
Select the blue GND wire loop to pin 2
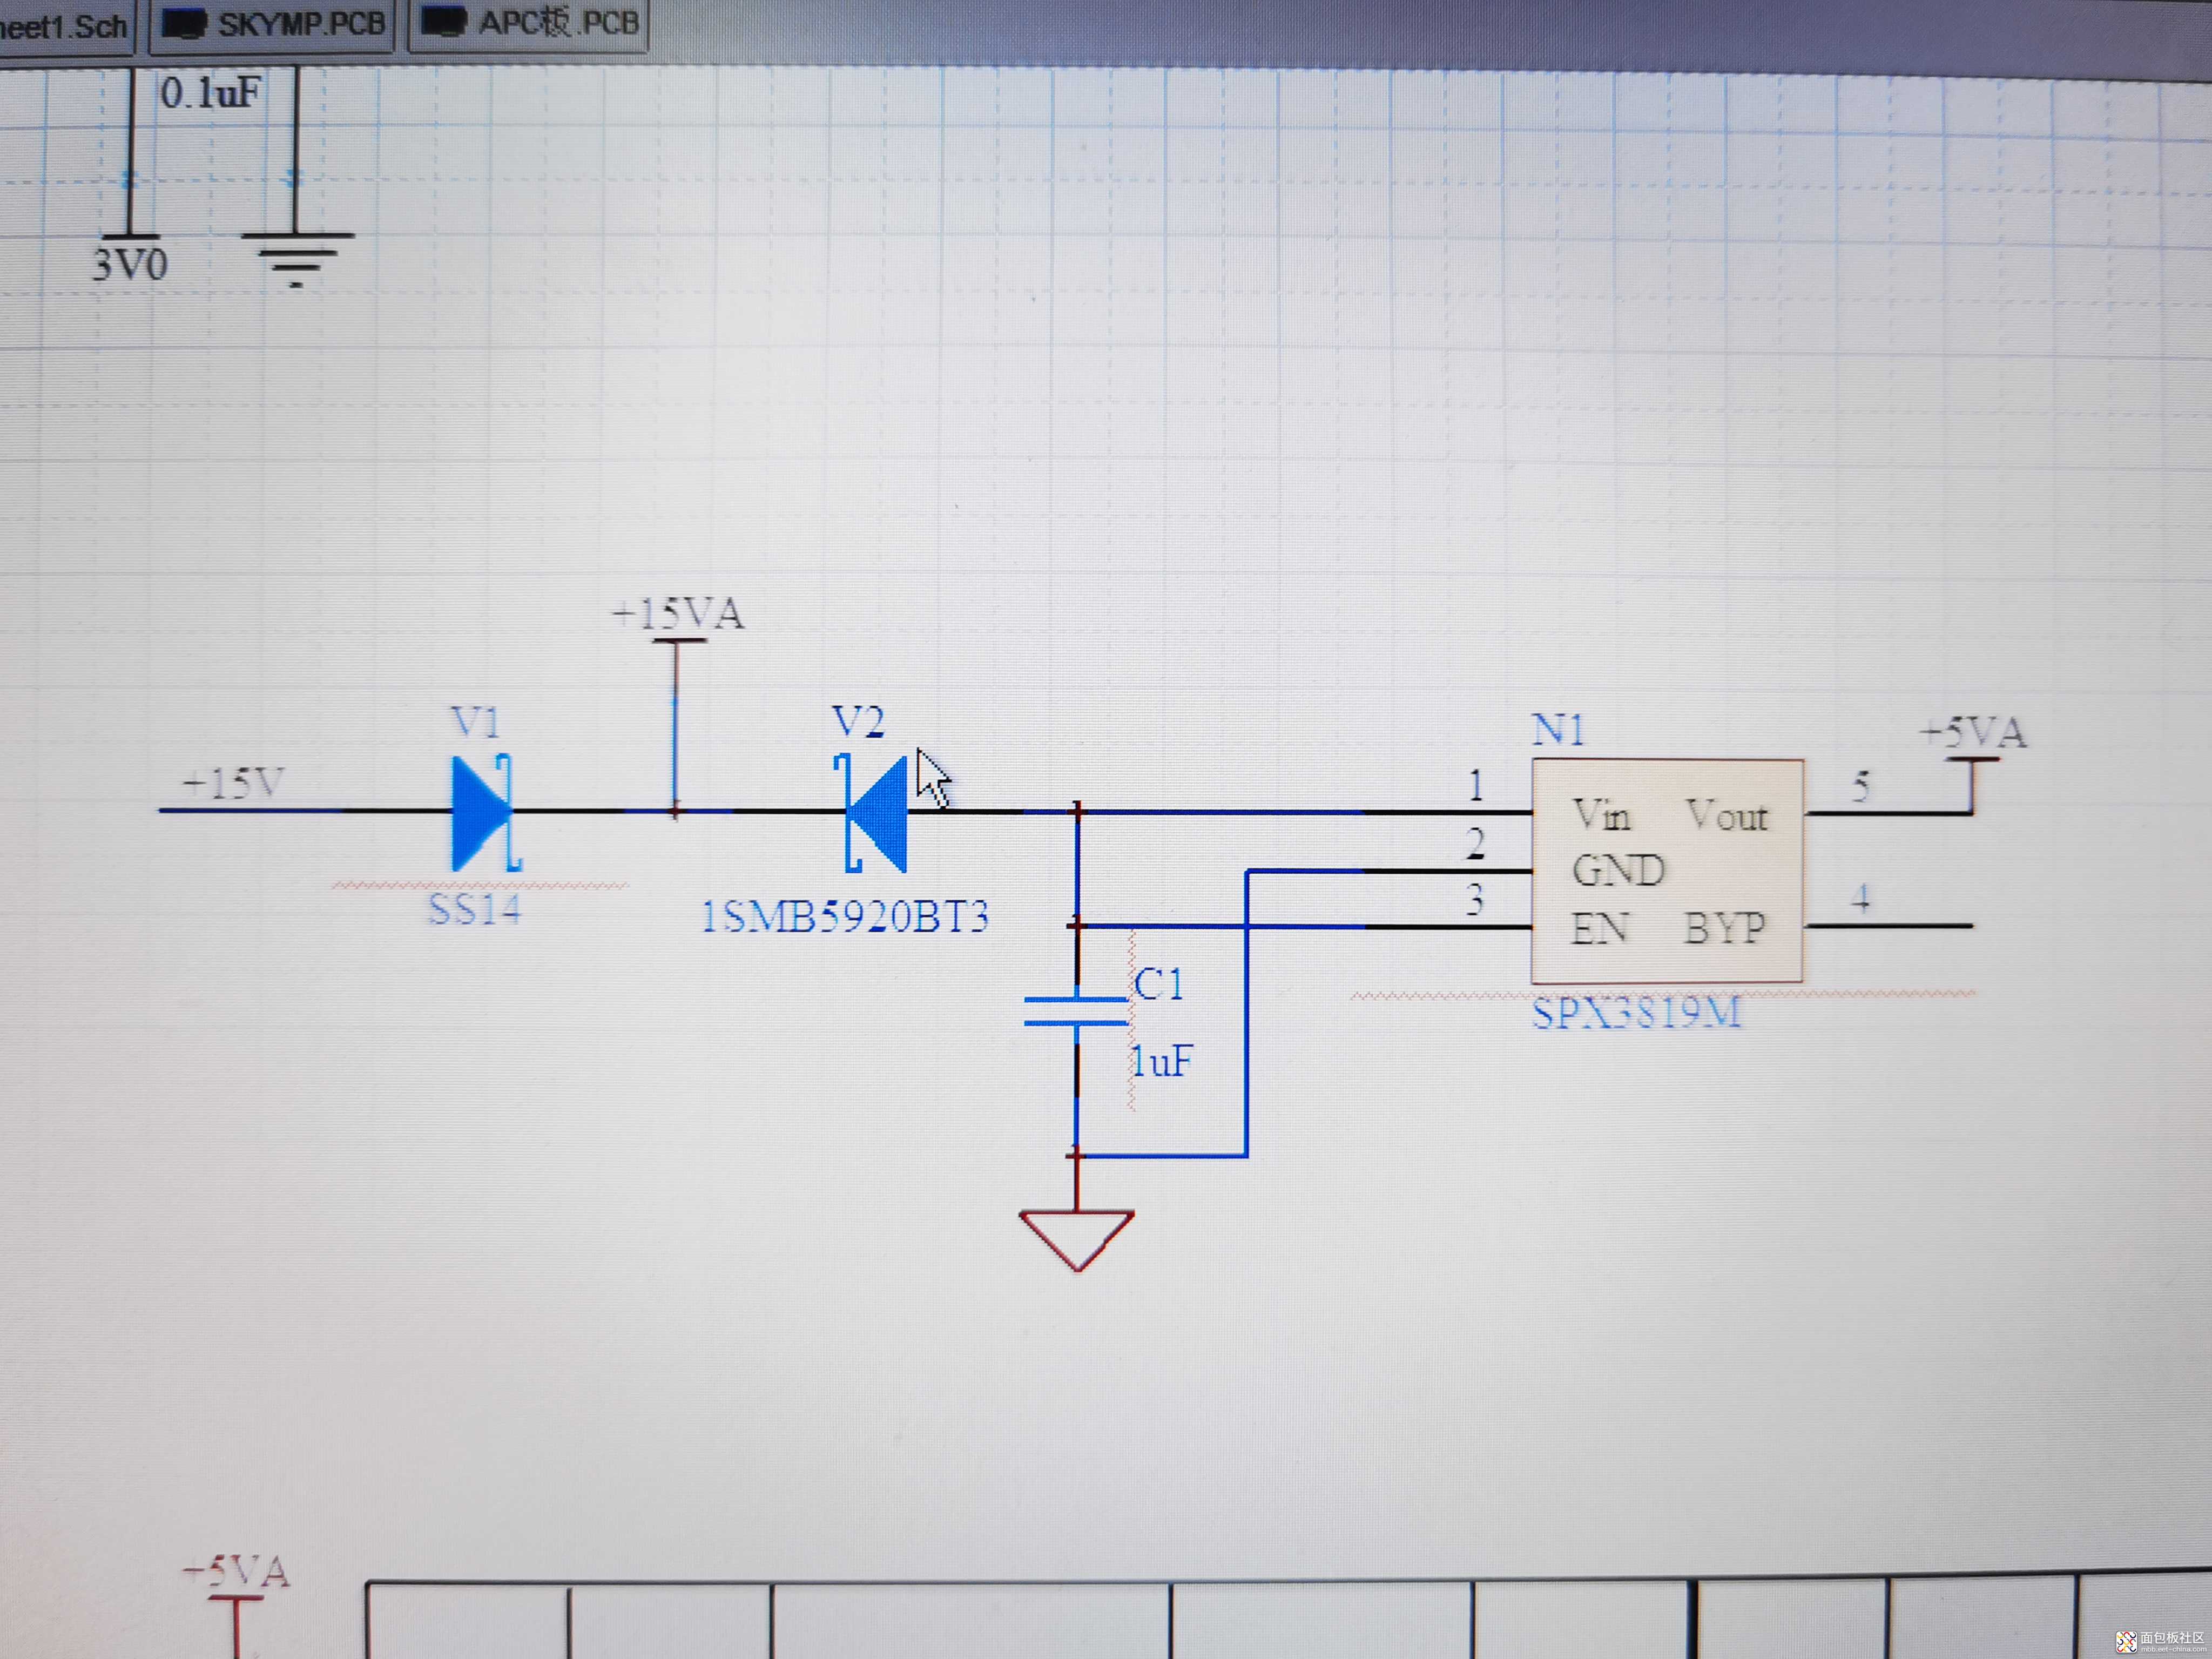tap(1246, 1012)
